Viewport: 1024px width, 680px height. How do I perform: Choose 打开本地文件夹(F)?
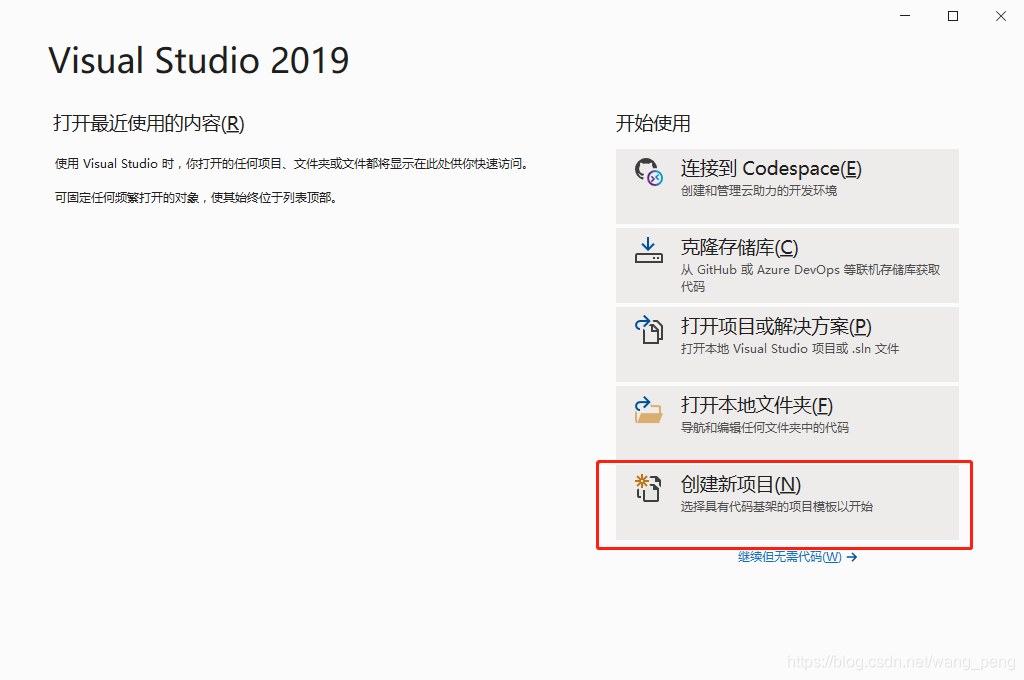(x=787, y=421)
